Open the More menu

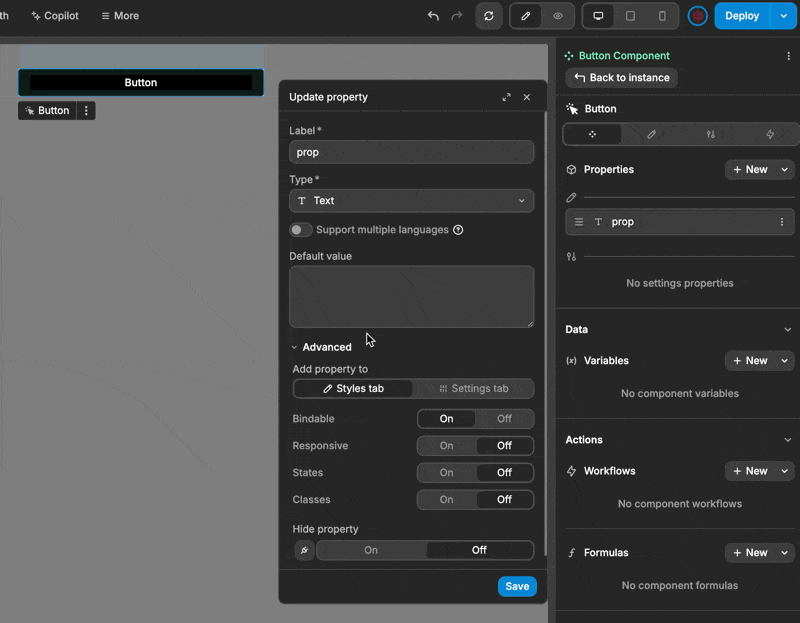coord(118,15)
